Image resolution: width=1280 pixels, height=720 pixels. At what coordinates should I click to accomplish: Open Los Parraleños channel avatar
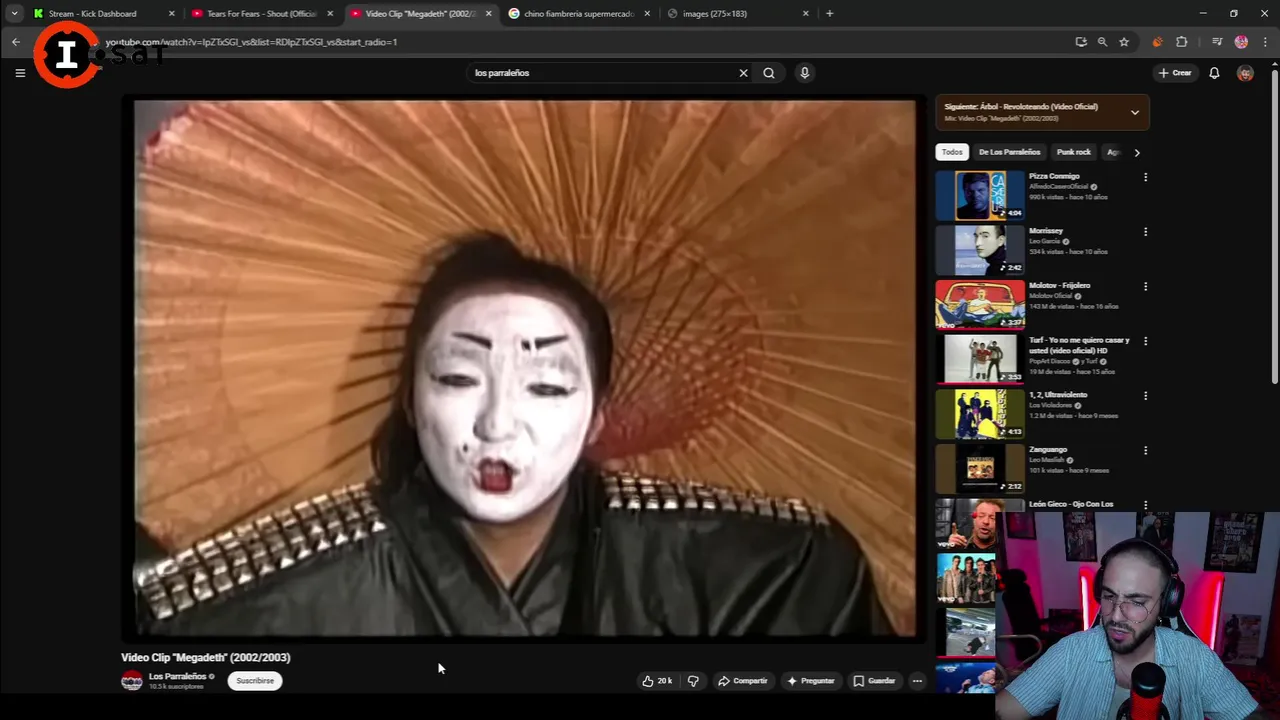(x=132, y=681)
